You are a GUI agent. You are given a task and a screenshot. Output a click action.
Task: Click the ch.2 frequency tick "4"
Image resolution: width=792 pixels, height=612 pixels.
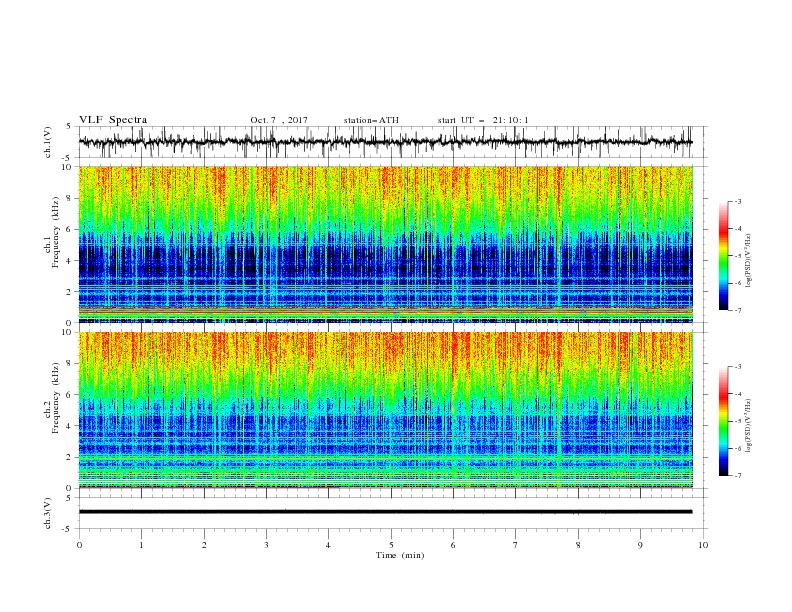(x=70, y=426)
